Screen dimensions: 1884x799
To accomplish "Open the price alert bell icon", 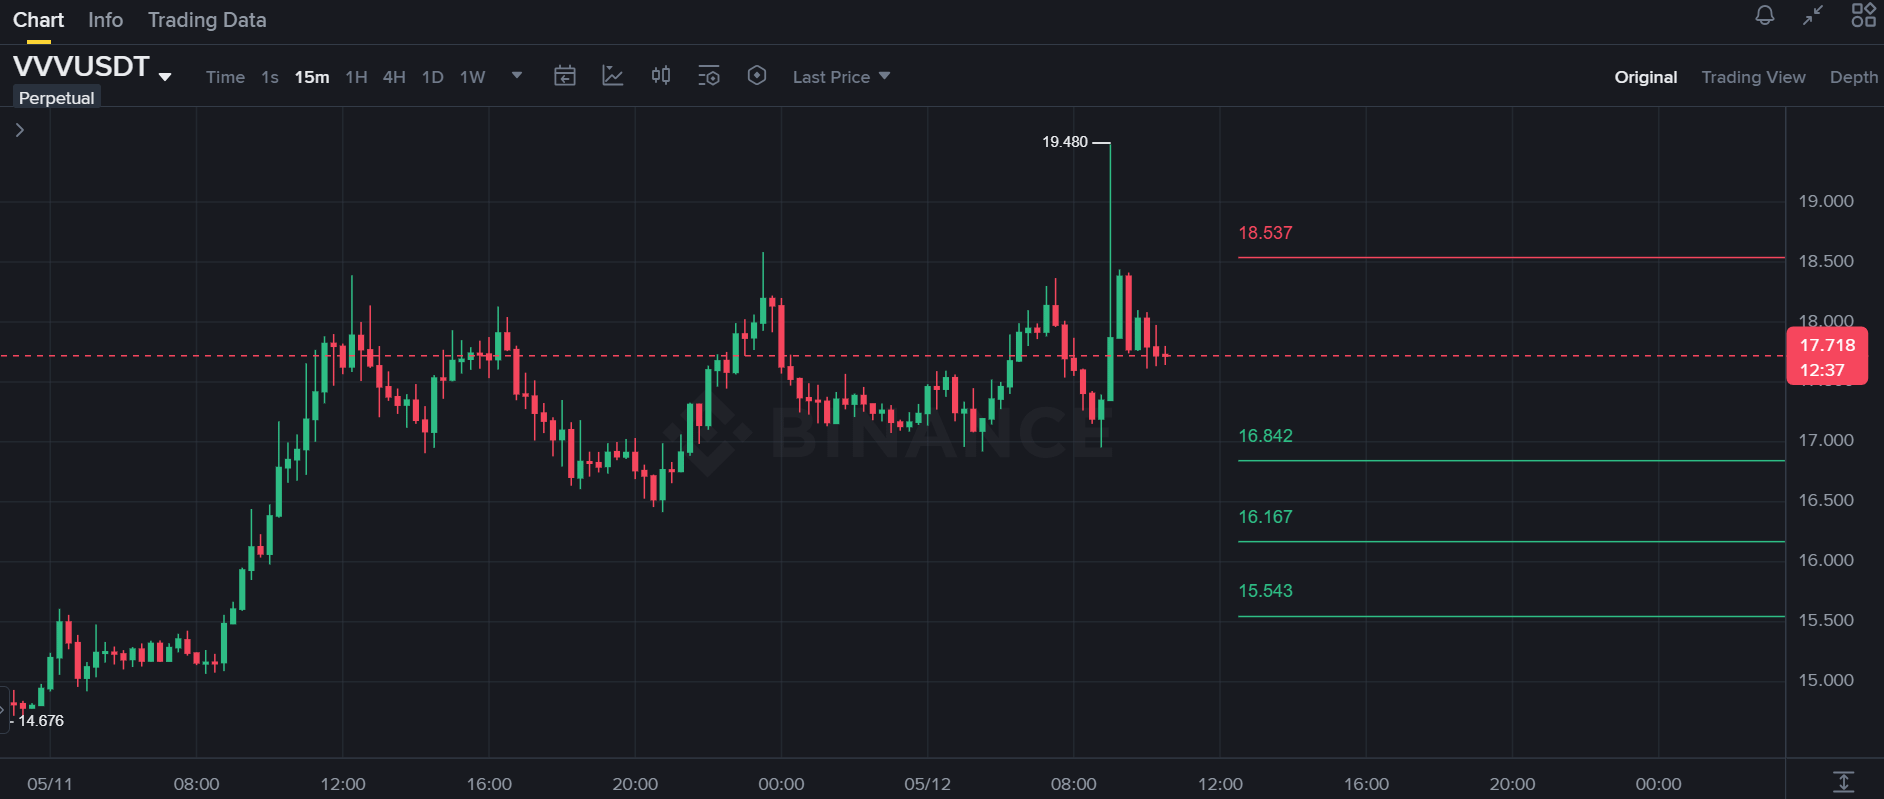I will tap(1765, 15).
